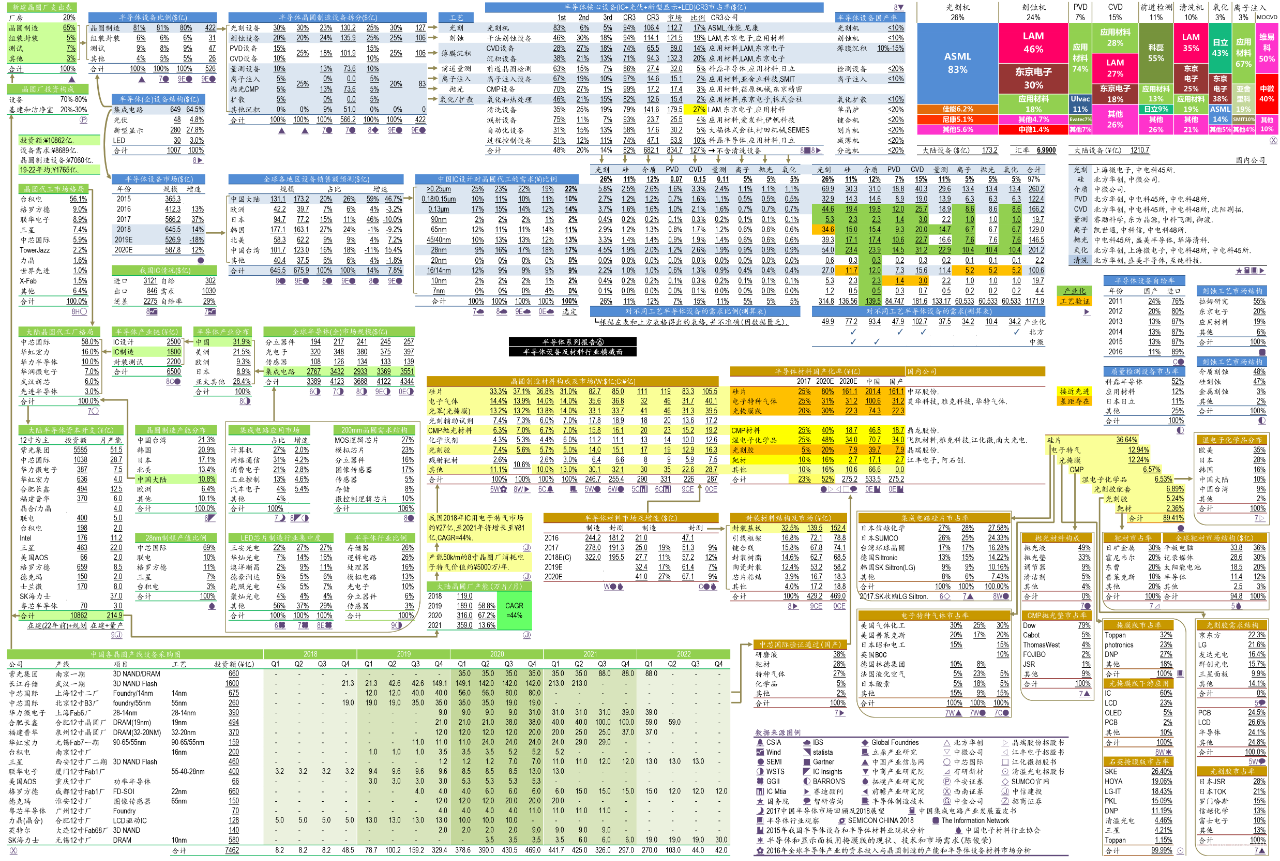
Task: Click the 中芯国际 outline circle icon
Action: coord(947,762)
